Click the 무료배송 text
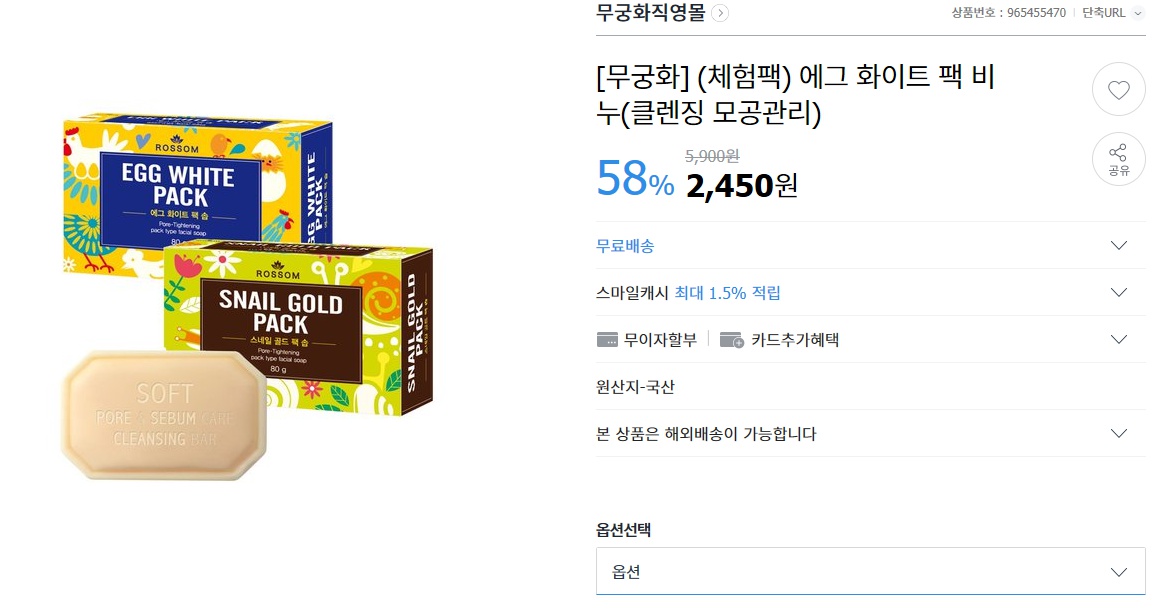The height and width of the screenshot is (610, 1158). point(625,246)
